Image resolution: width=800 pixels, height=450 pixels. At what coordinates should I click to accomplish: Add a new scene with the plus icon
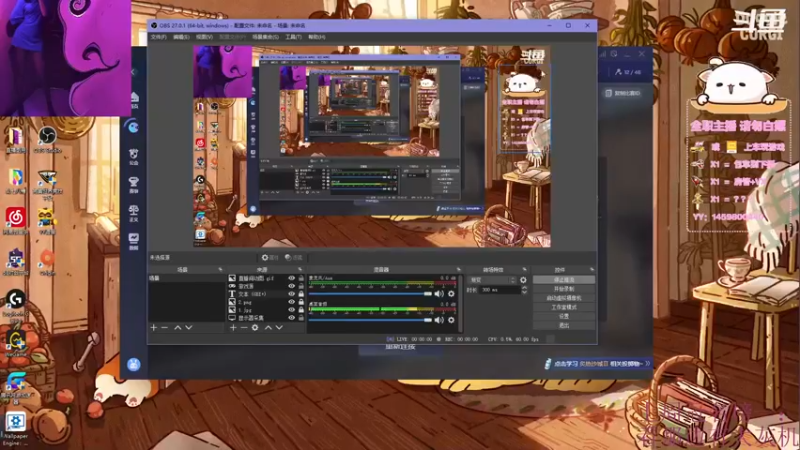coord(154,328)
